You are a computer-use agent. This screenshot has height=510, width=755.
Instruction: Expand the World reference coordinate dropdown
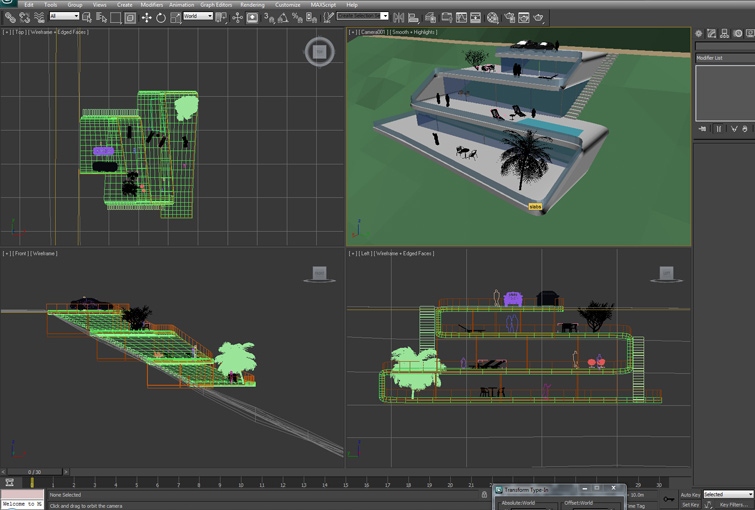(197, 16)
